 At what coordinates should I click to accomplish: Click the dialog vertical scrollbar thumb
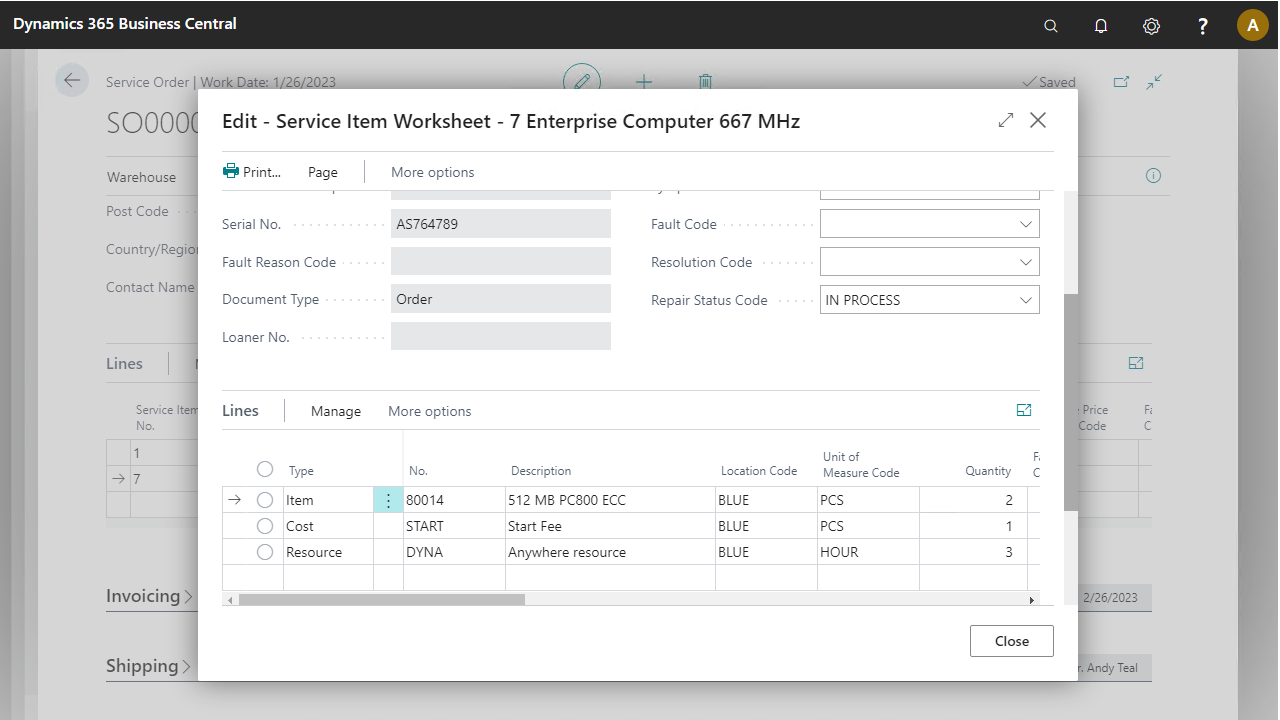click(1071, 402)
